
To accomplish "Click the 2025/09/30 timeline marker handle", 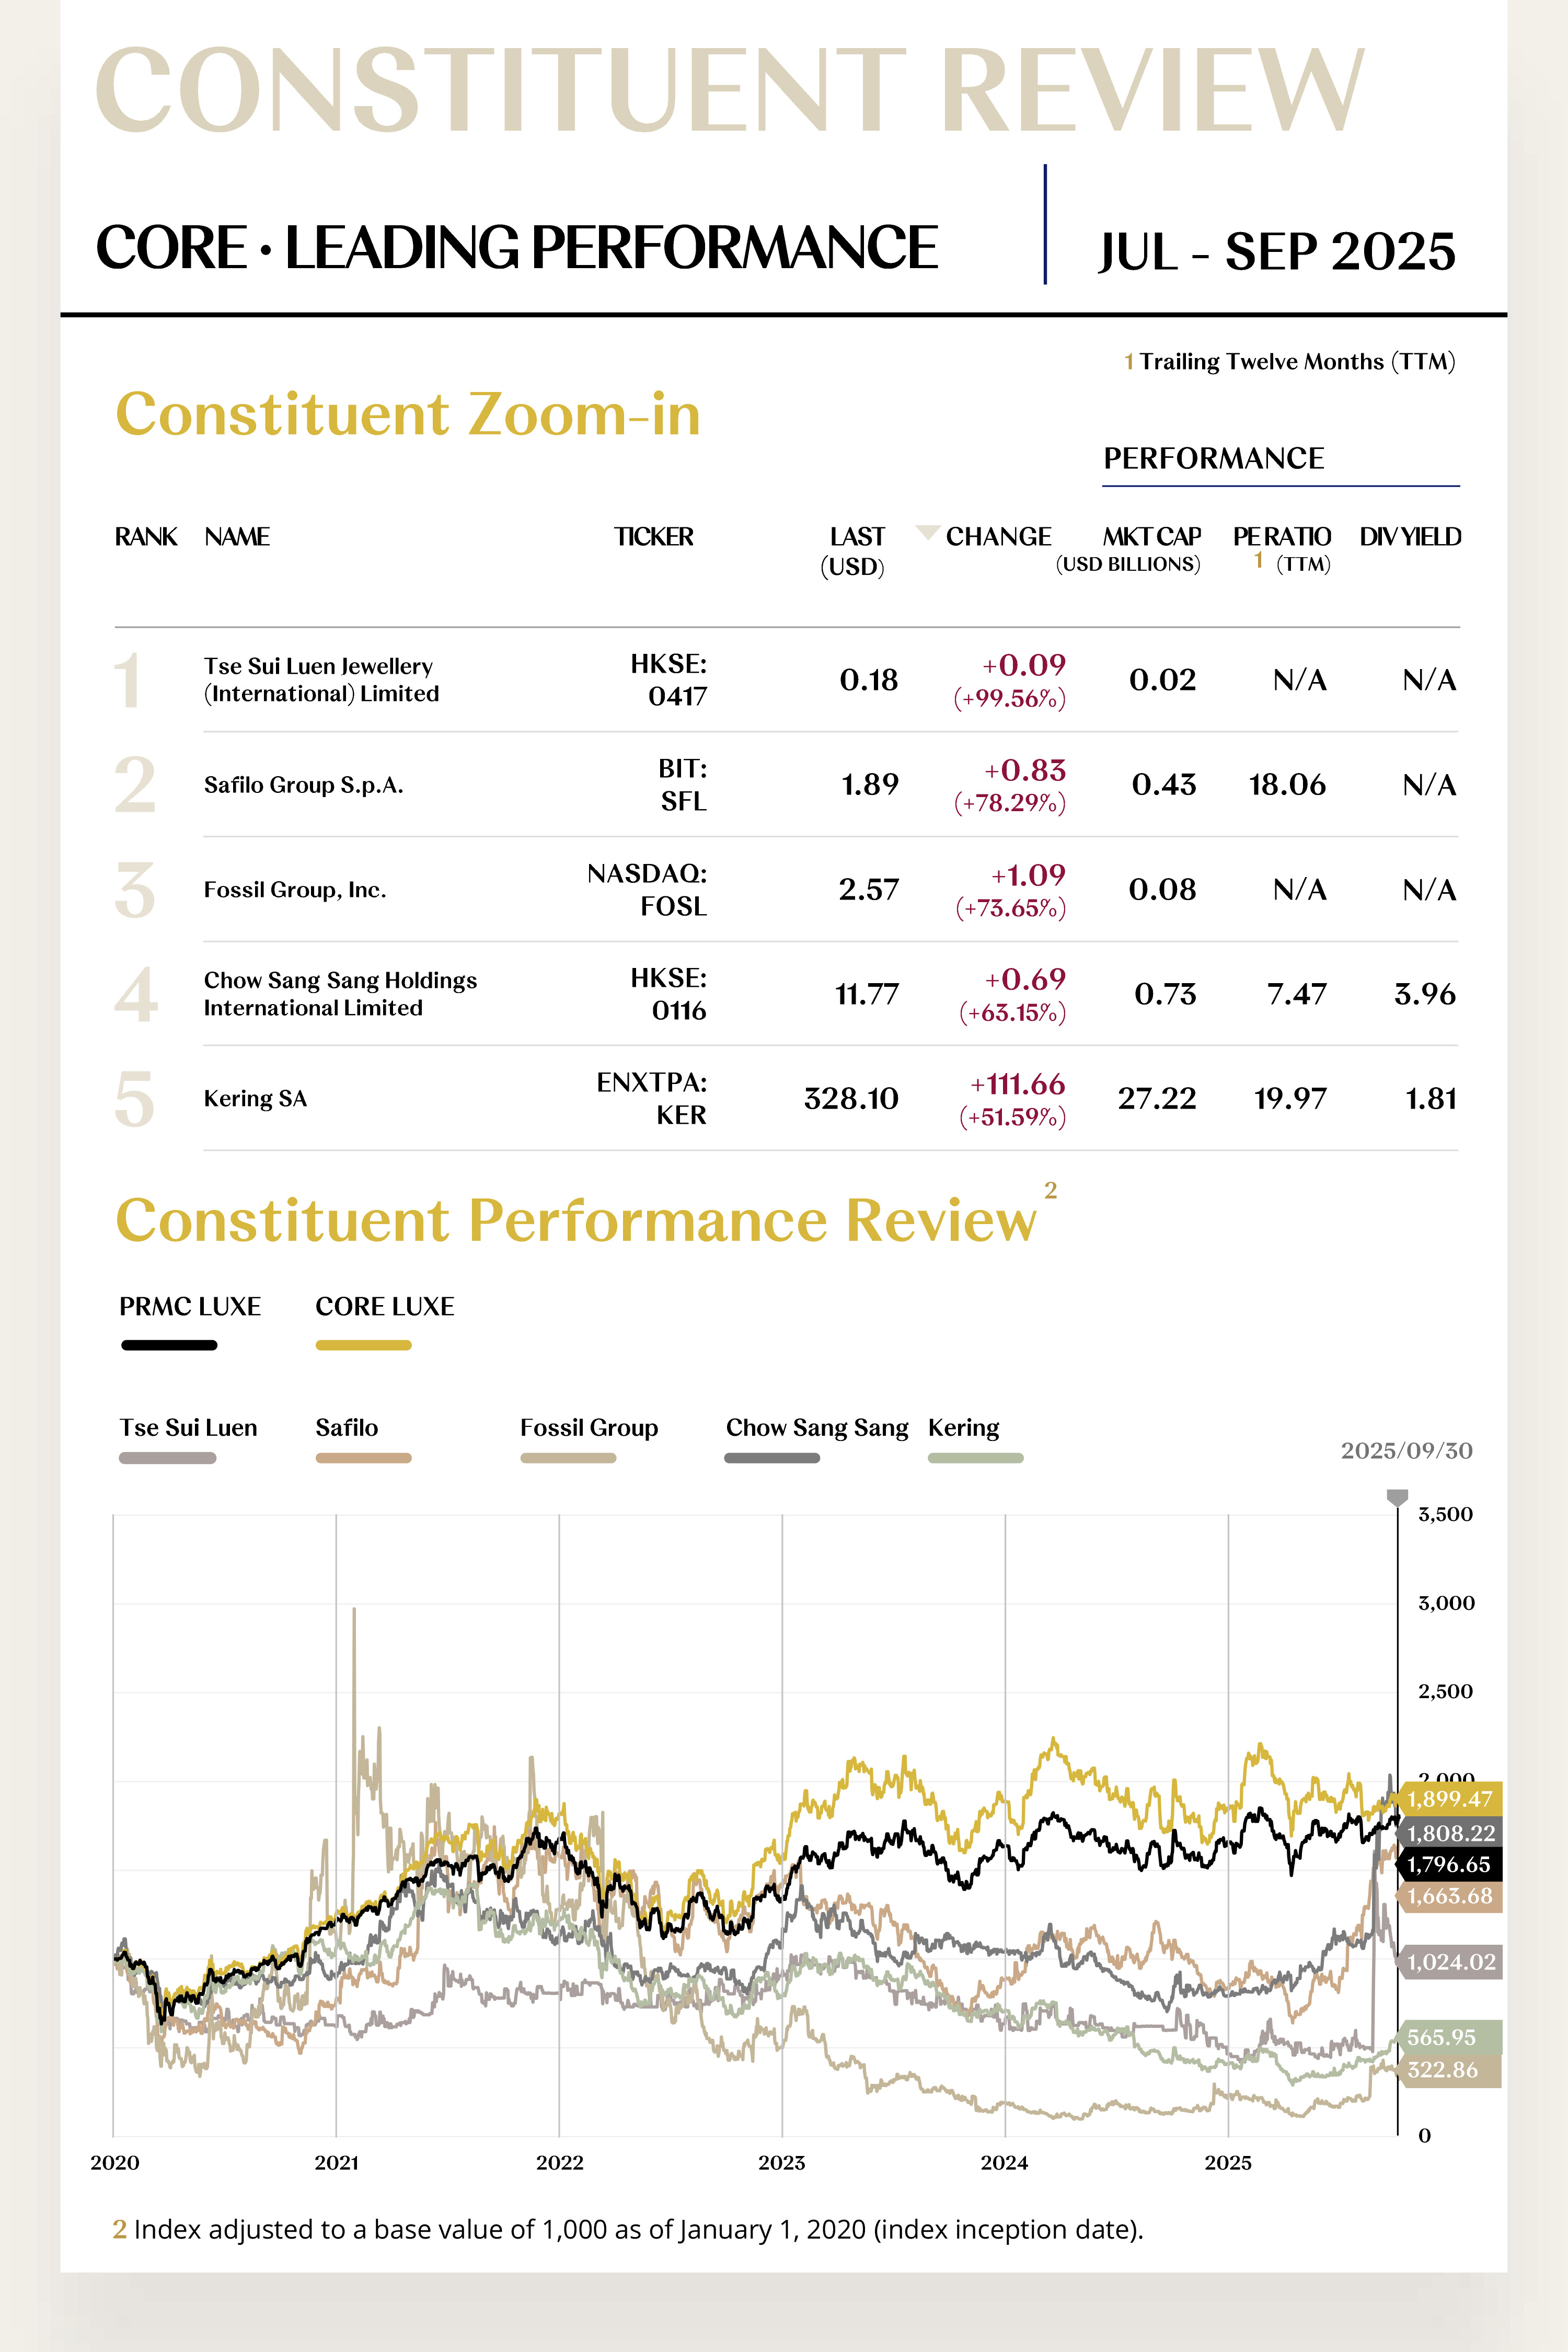I will click(1397, 1497).
